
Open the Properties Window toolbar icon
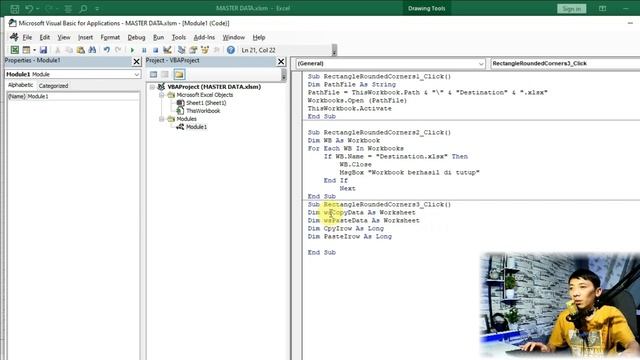point(193,50)
